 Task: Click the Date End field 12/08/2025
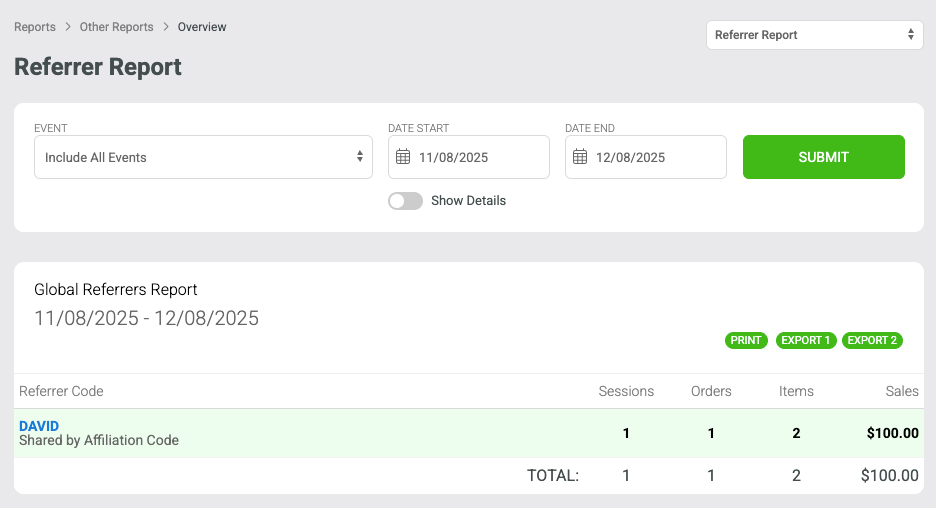[645, 157]
